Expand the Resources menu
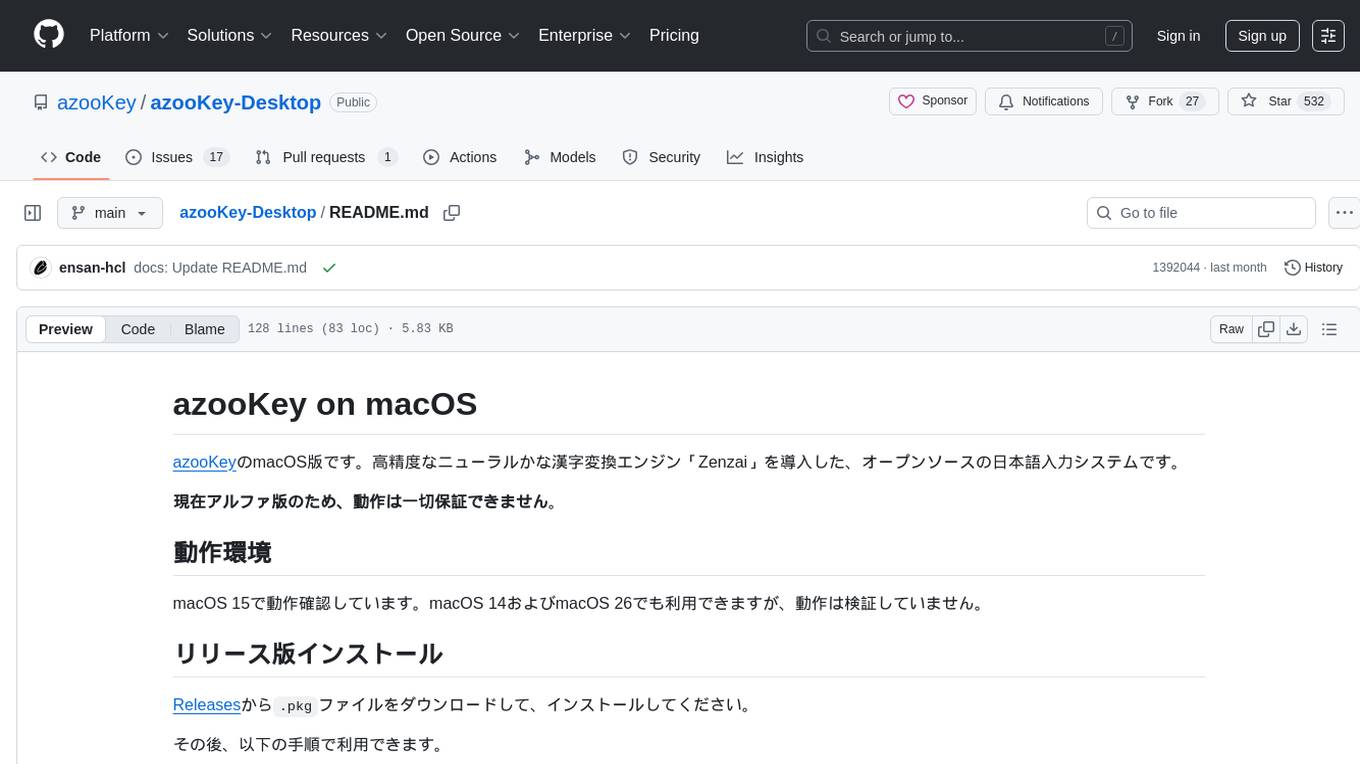Screen dimensions: 1360x764 click(339, 36)
